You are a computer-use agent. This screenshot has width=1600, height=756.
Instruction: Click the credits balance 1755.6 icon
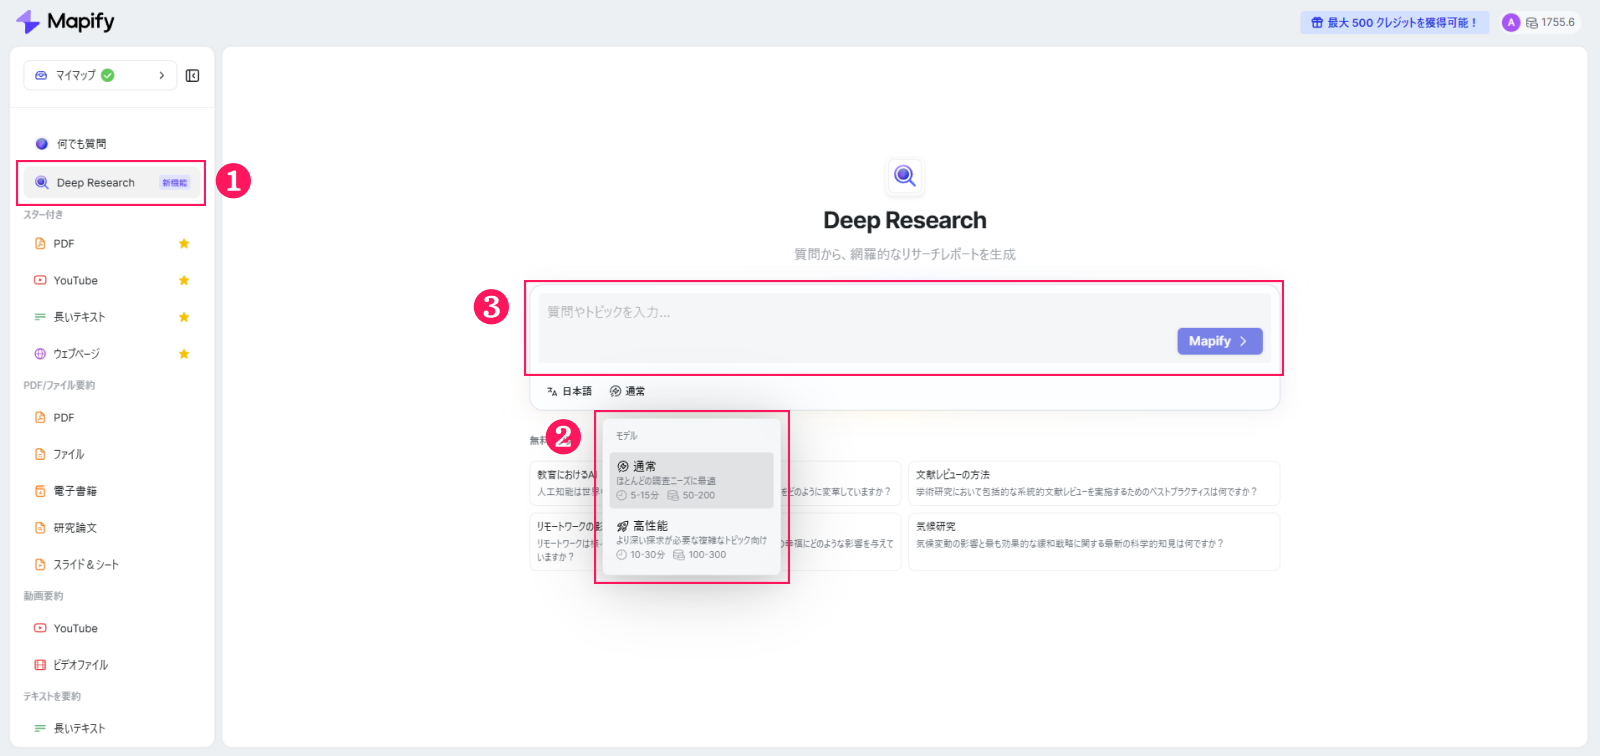(x=1532, y=23)
